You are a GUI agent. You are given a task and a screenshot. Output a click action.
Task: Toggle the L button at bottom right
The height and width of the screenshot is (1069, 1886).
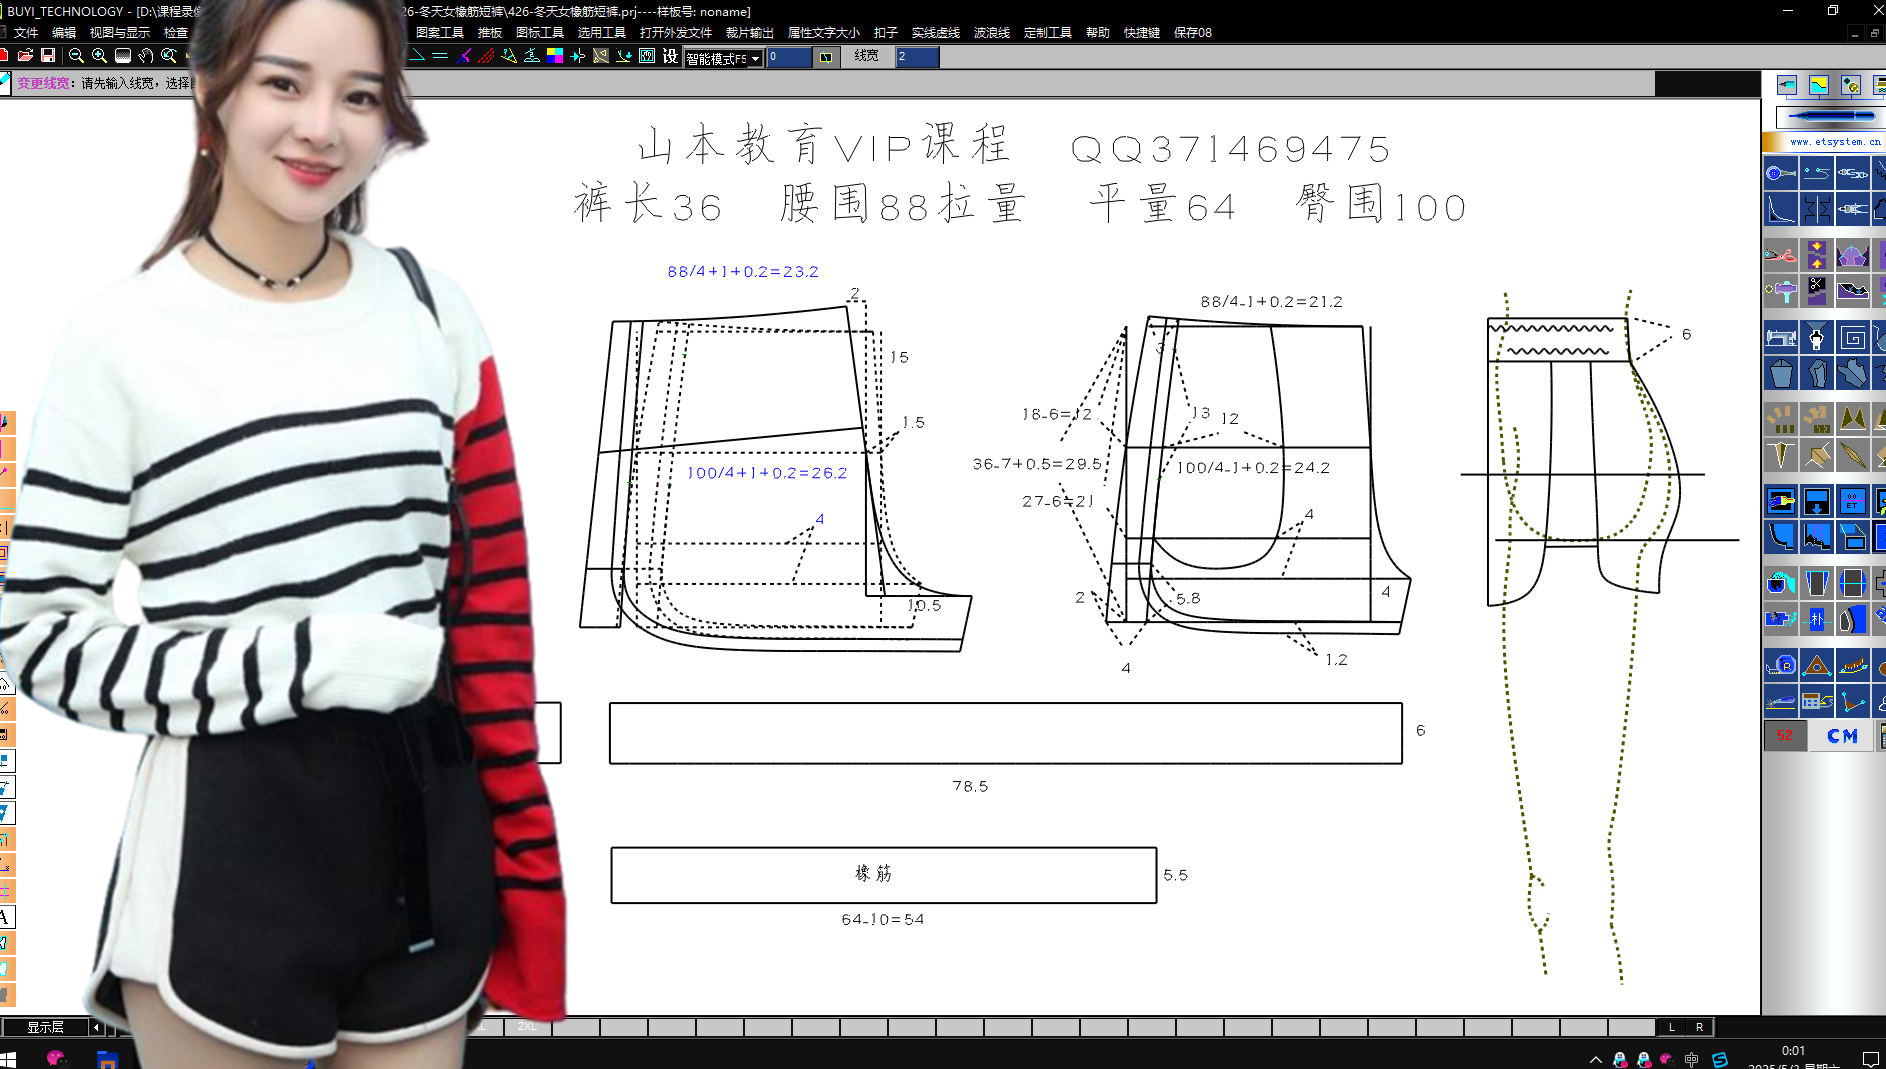pos(1671,1026)
